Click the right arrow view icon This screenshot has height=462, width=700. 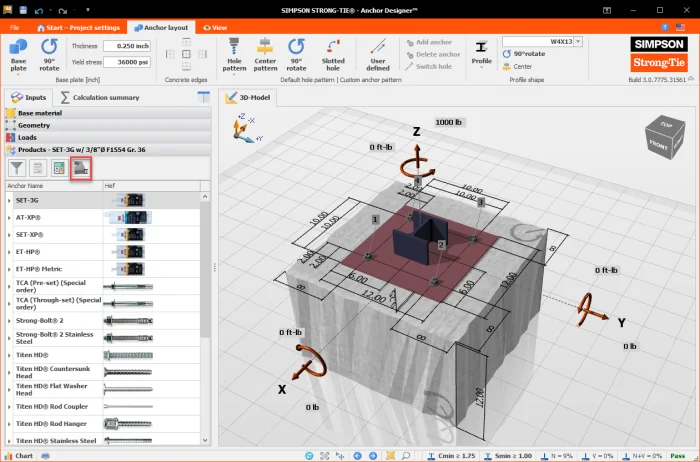tap(373, 456)
